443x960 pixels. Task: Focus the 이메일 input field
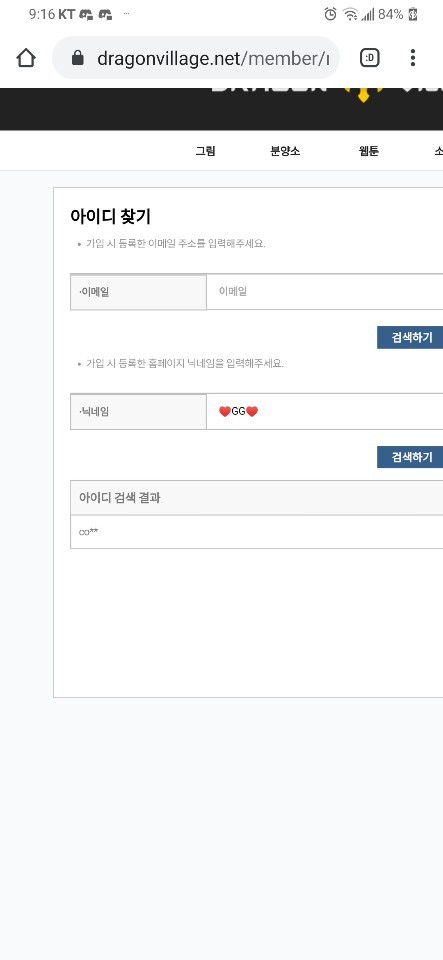(324, 292)
